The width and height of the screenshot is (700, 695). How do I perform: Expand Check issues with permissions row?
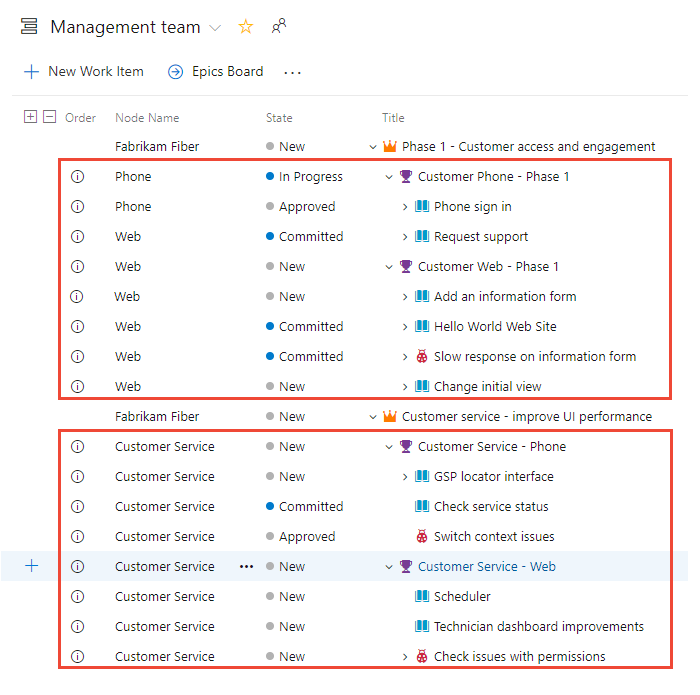click(405, 657)
